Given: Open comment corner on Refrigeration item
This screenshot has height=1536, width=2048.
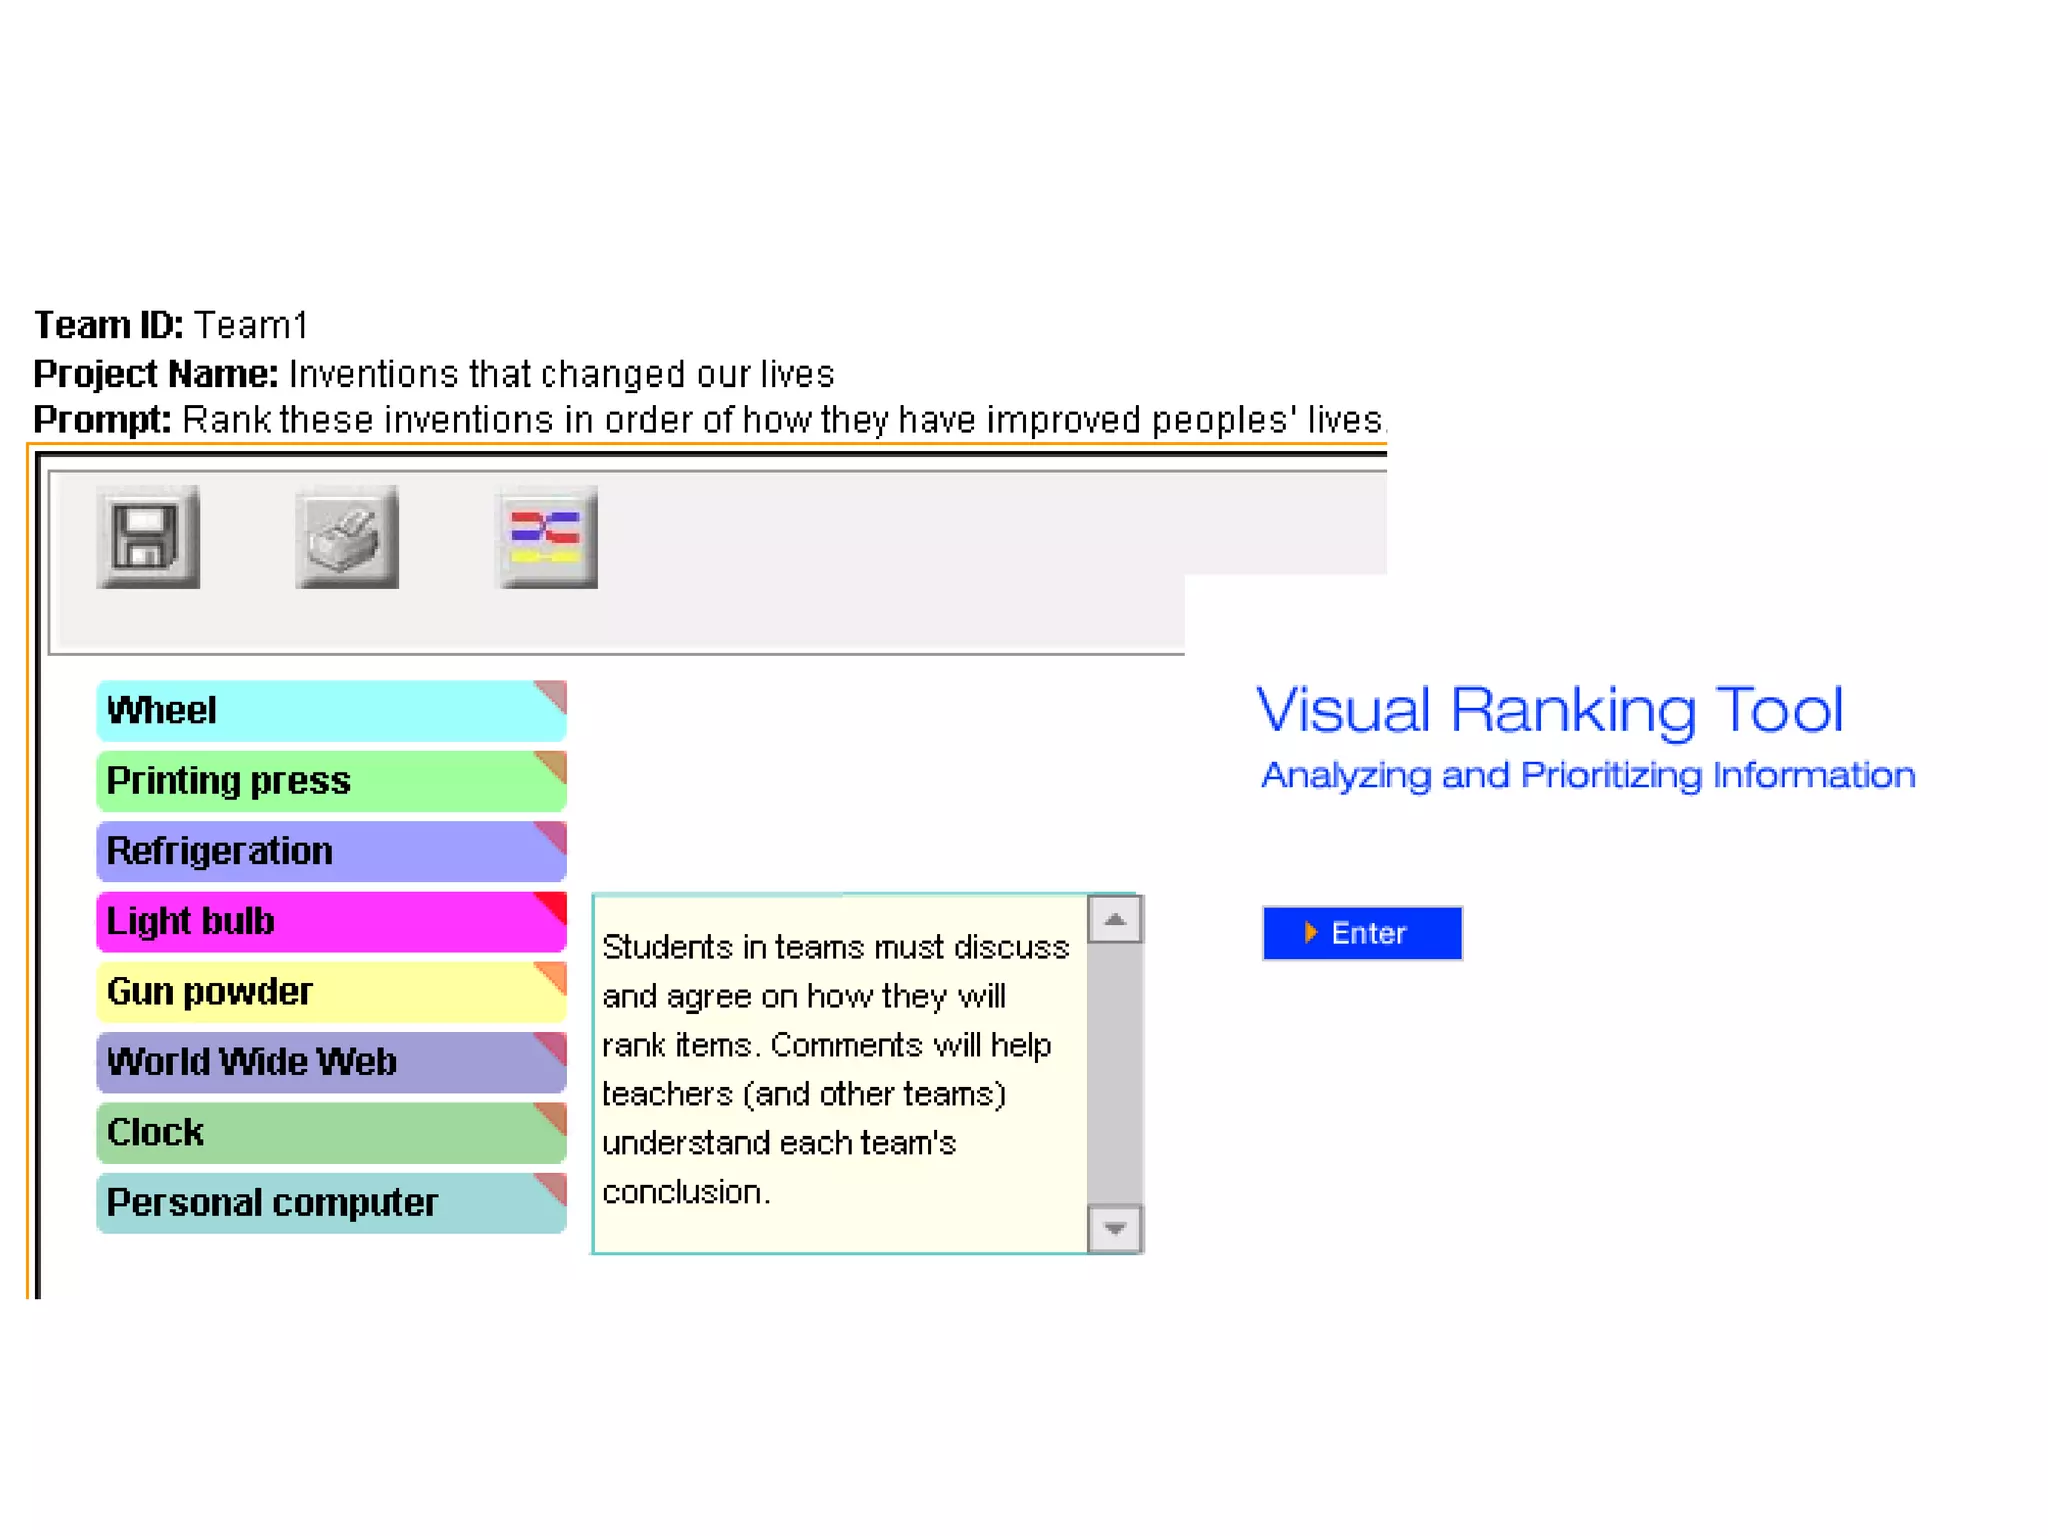Looking at the screenshot, I should click(x=555, y=833).
